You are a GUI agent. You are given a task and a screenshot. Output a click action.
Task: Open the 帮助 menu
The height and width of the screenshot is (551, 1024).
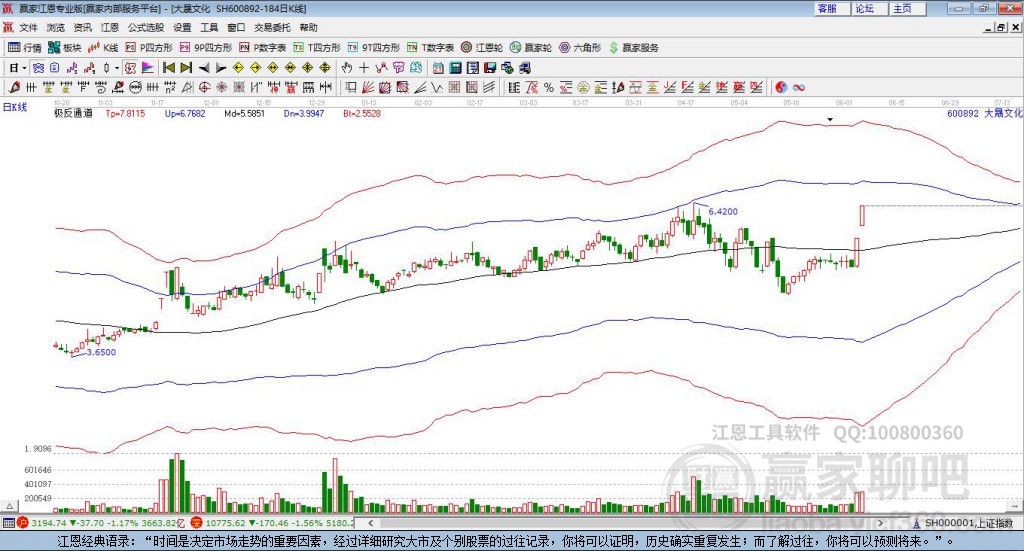point(308,27)
